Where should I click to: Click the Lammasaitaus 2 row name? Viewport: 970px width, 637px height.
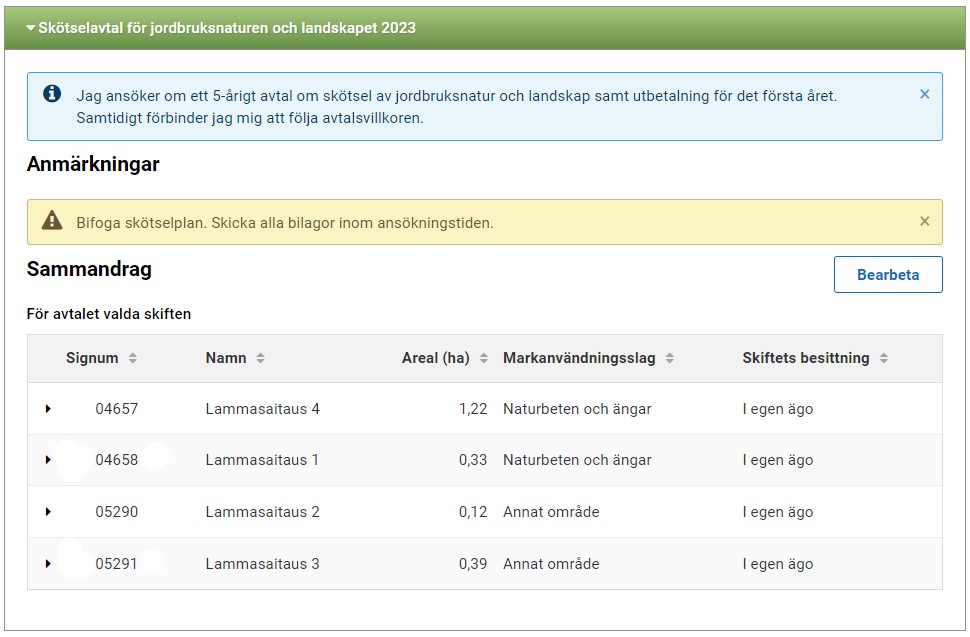tap(262, 512)
